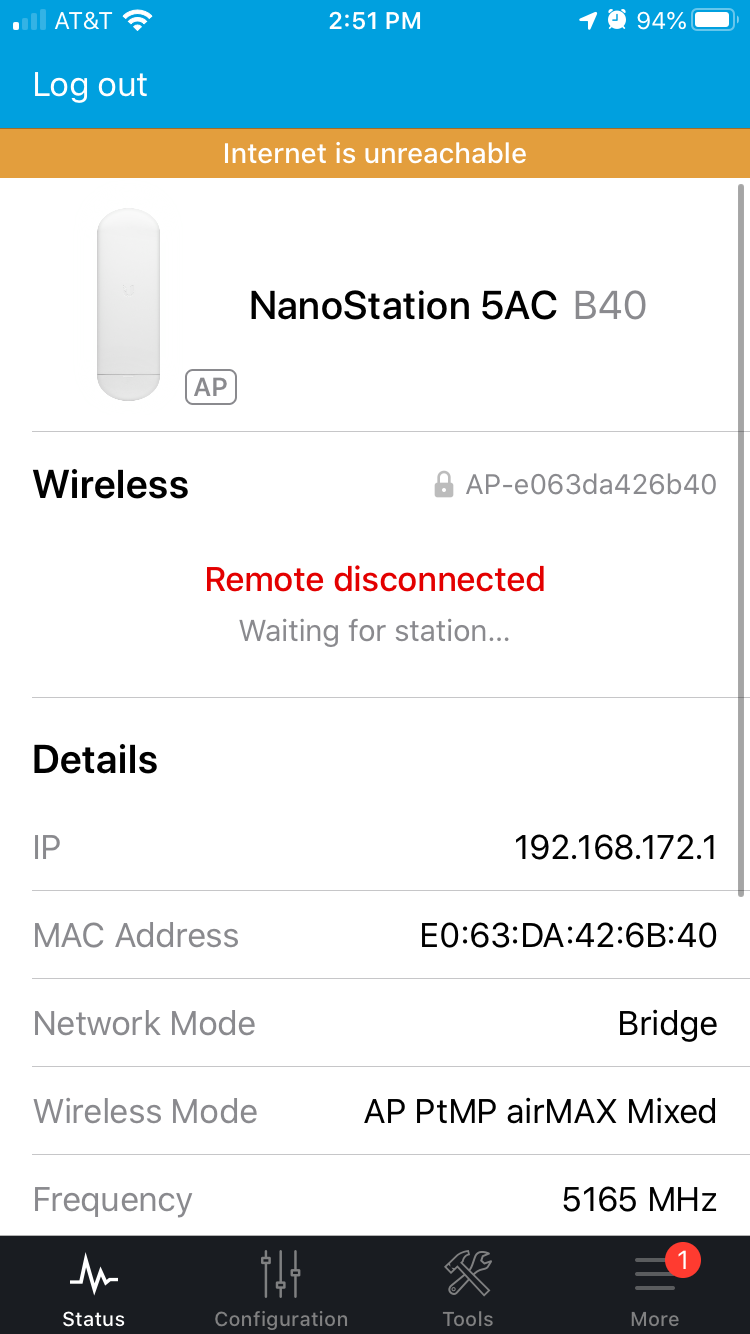Select the IP address row
The width and height of the screenshot is (750, 1334).
375,848
